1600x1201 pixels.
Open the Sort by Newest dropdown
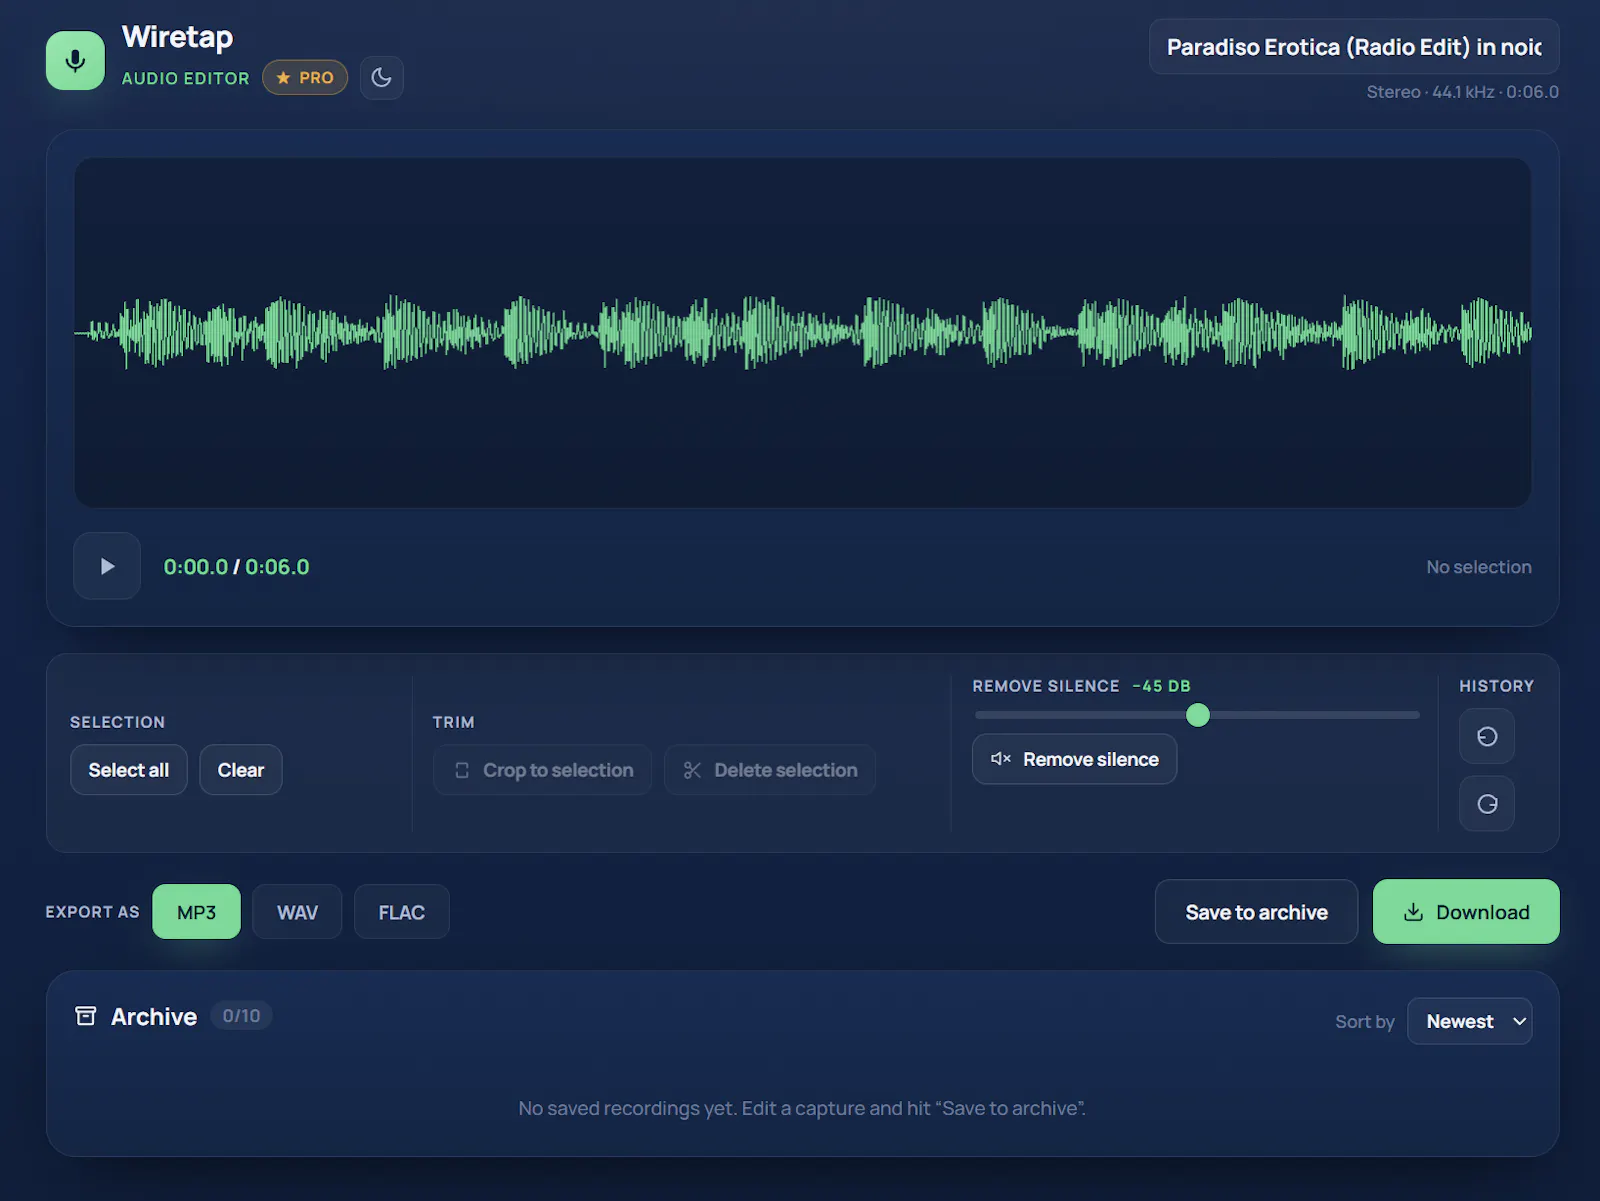[1469, 1021]
